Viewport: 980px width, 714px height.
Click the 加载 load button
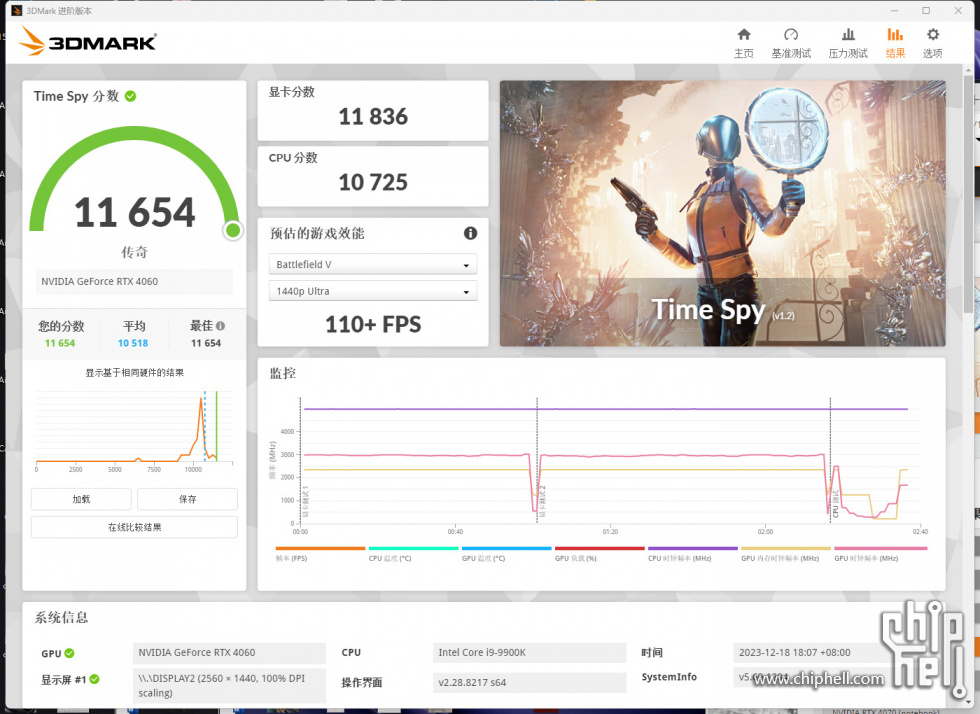pyautogui.click(x=81, y=499)
